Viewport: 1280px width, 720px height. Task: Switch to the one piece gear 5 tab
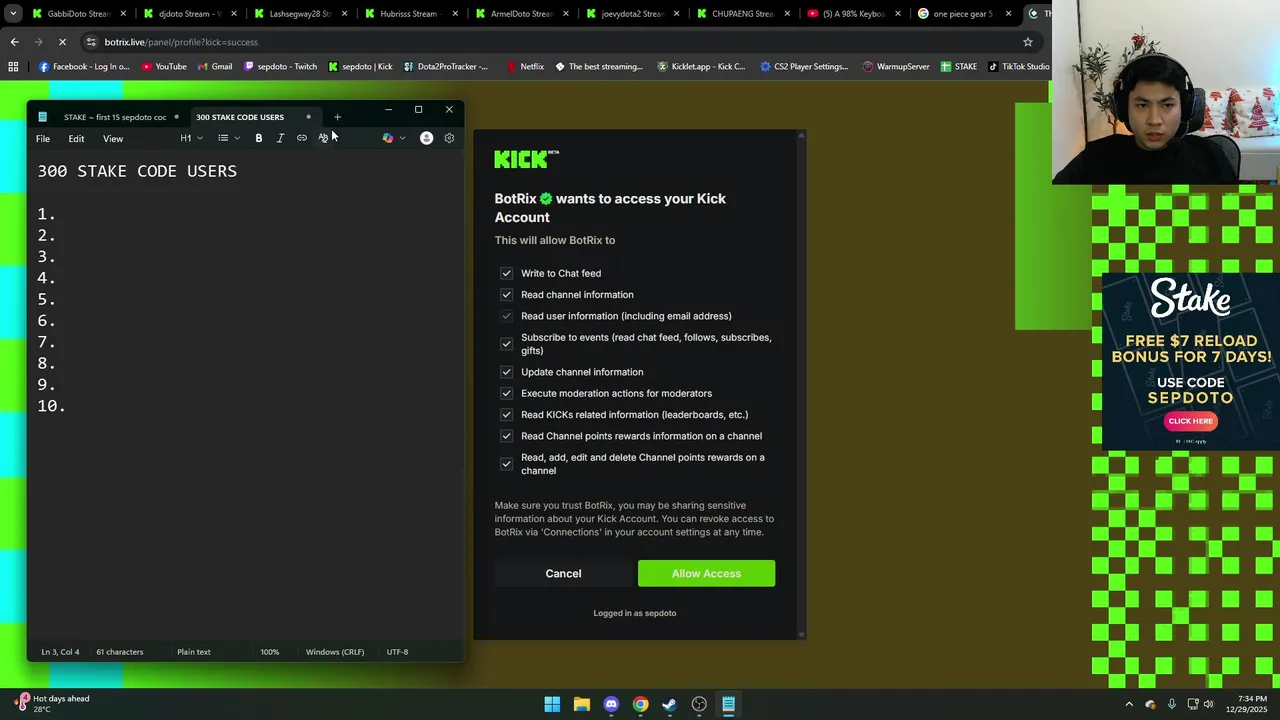[x=962, y=14]
